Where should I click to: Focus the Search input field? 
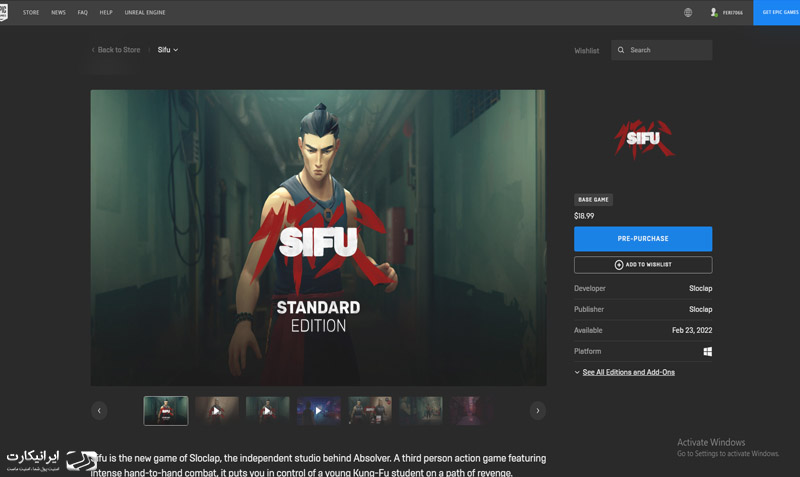(662, 50)
